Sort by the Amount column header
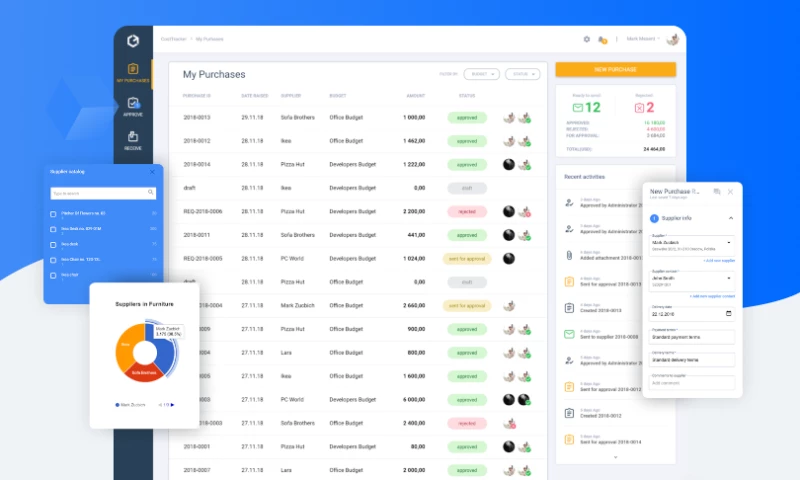This screenshot has width=800, height=480. [415, 96]
